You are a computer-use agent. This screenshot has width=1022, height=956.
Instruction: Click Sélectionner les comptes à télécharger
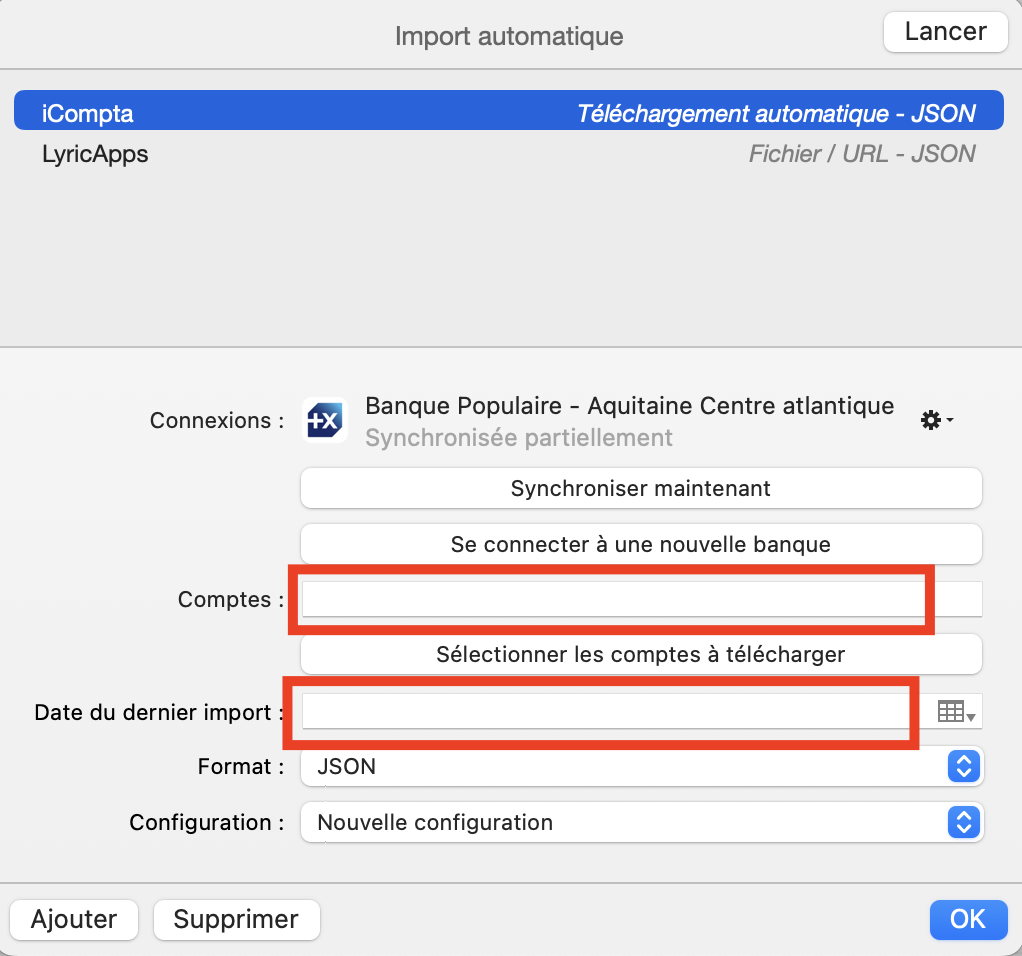pyautogui.click(x=641, y=654)
